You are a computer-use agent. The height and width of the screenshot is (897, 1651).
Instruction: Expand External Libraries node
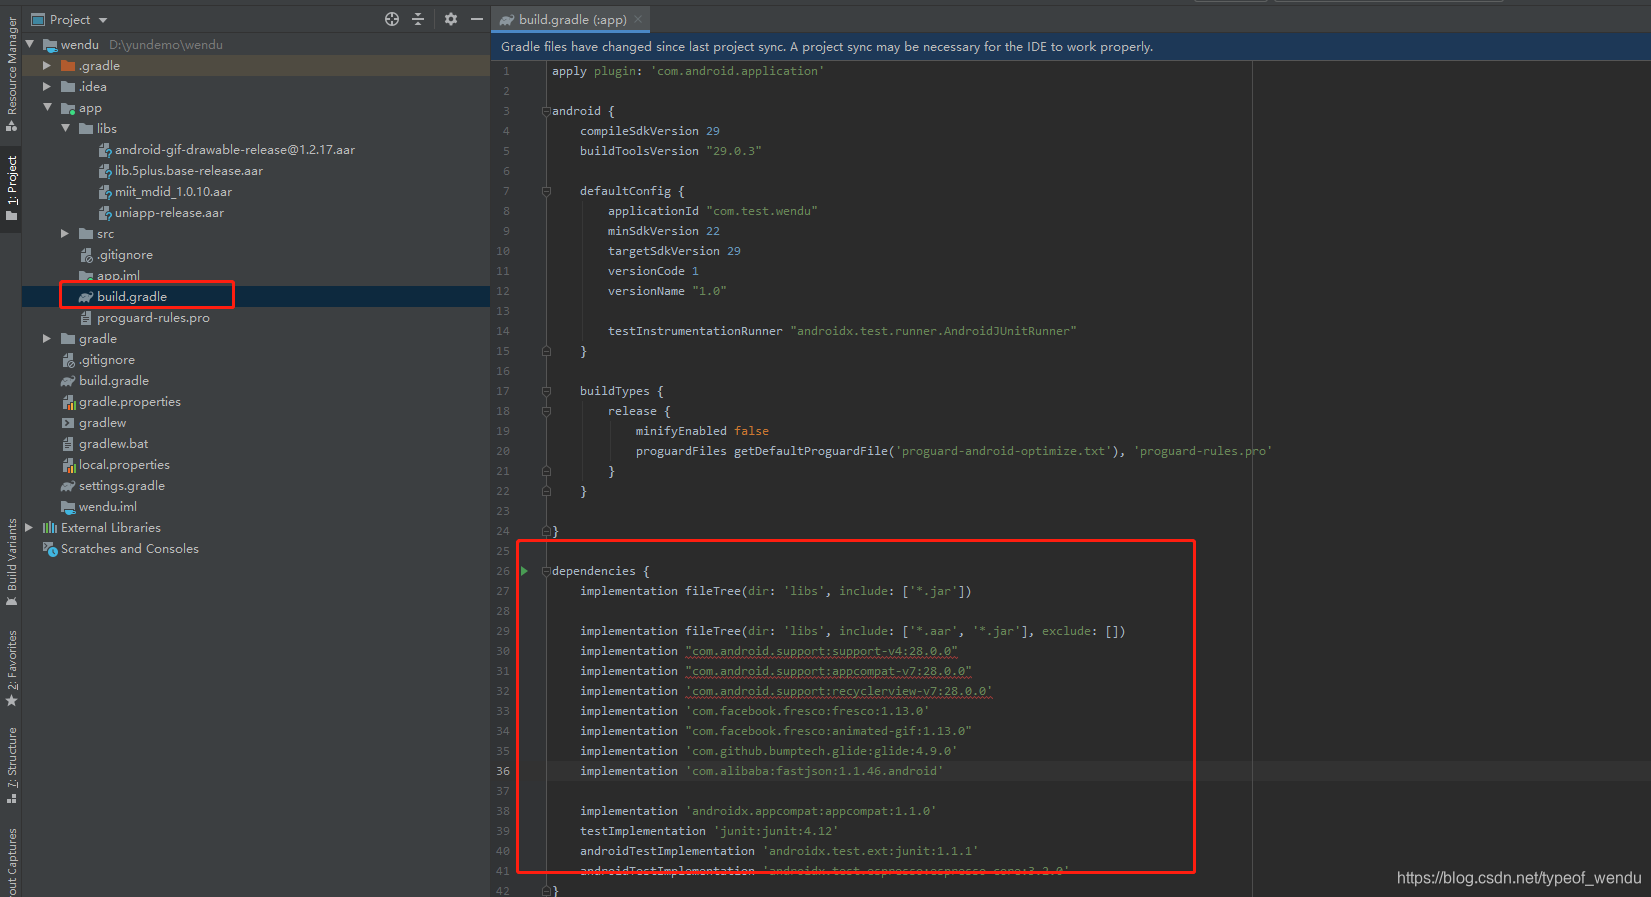tap(29, 527)
